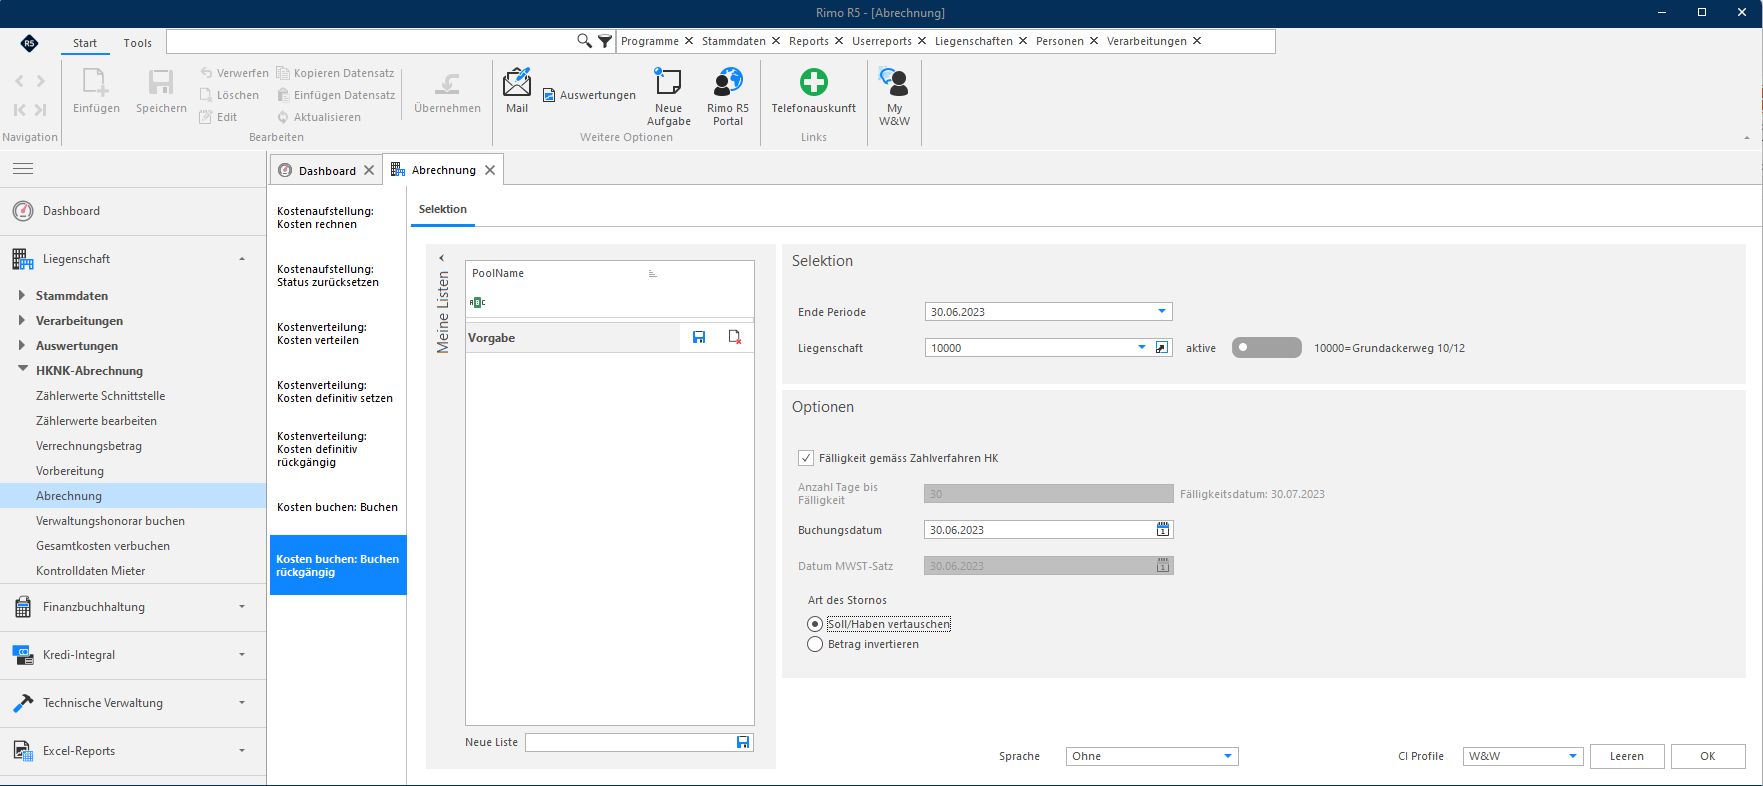Screen dimensions: 1763x786
Task: Collapse the Meine Listen panel arrow
Action: pyautogui.click(x=442, y=258)
